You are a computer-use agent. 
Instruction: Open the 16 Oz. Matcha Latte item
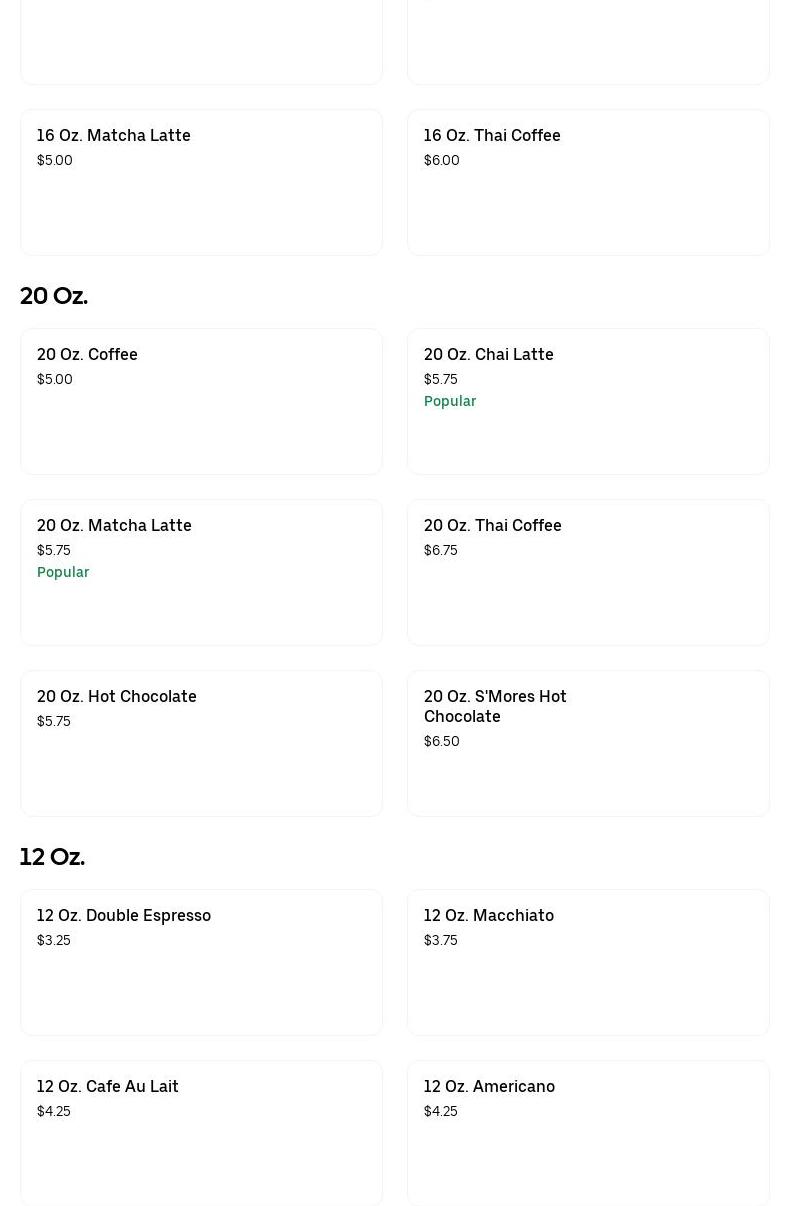point(201,182)
